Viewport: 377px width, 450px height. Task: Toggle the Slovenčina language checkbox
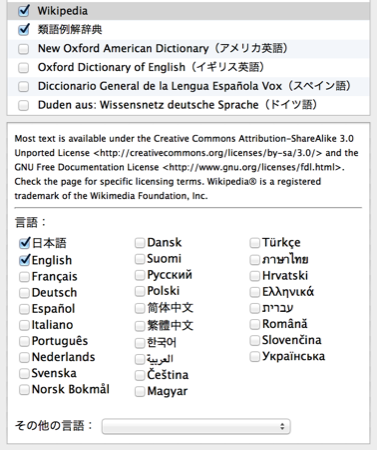tap(255, 340)
